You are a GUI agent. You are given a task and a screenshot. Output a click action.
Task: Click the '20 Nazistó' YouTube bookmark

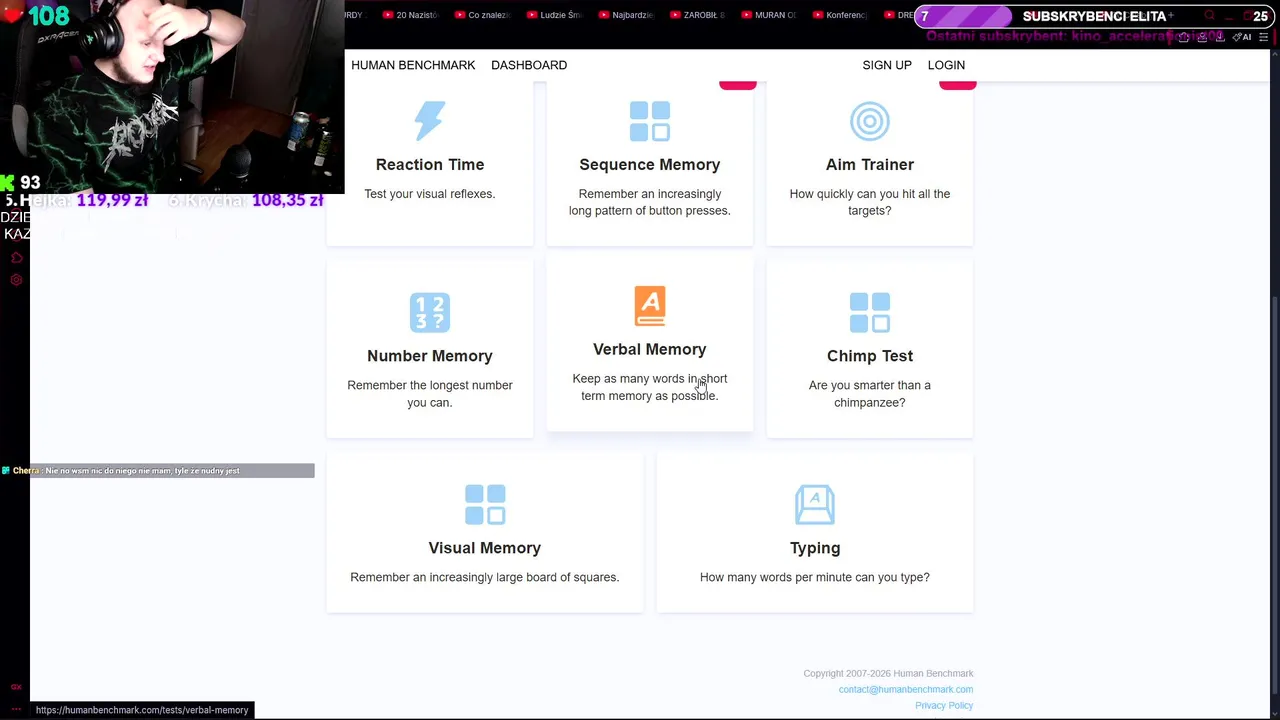pos(410,15)
